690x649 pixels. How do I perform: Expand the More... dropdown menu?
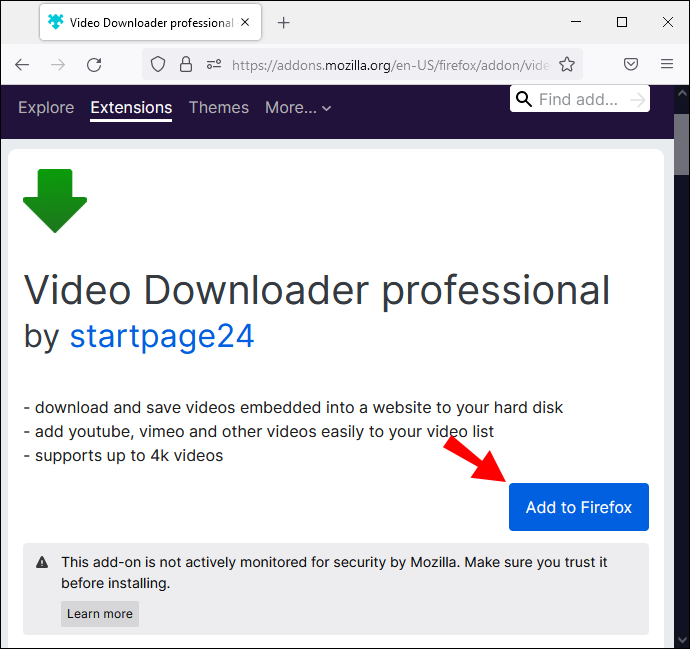[298, 108]
